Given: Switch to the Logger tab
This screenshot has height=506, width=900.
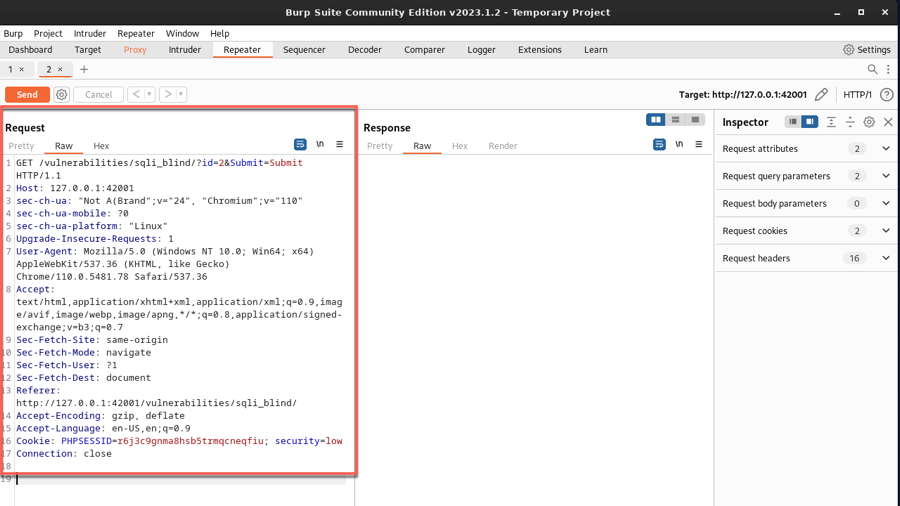Looking at the screenshot, I should click(481, 50).
